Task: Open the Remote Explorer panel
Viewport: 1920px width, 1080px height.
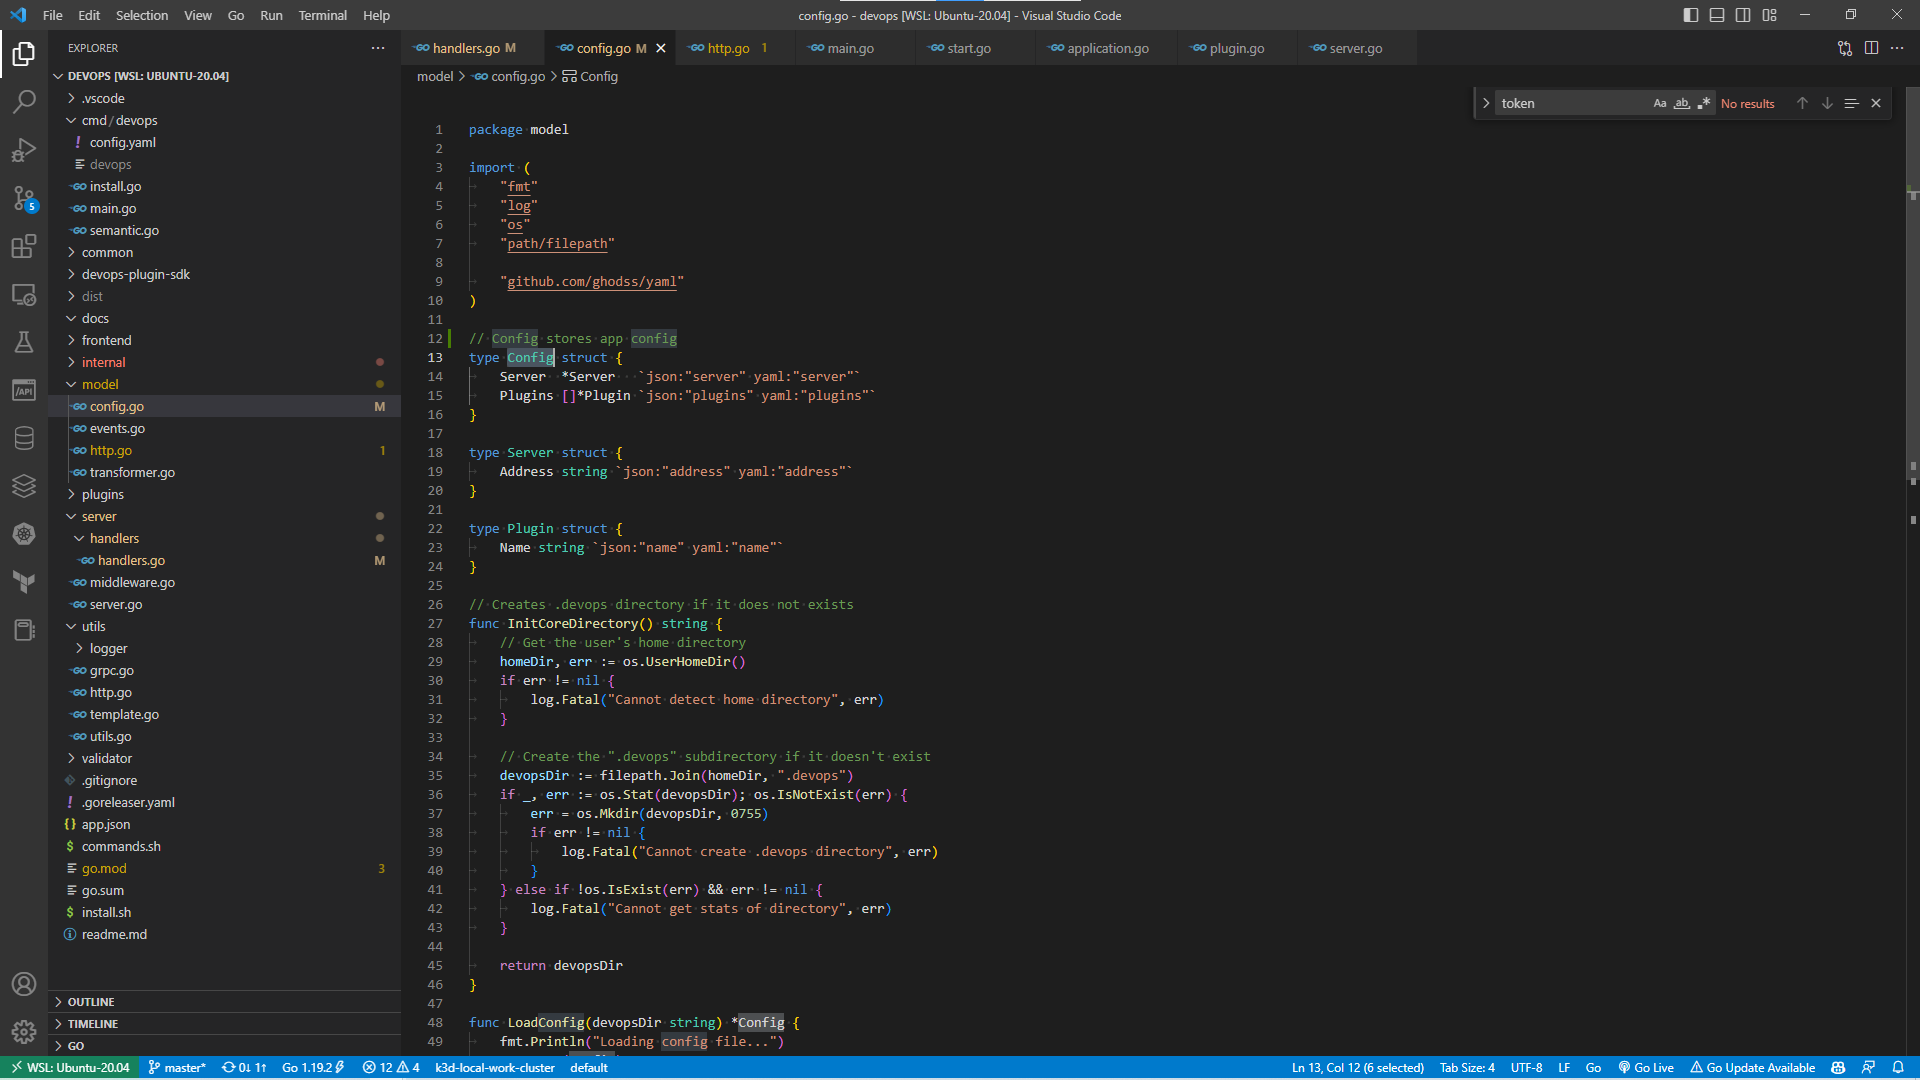Action: click(25, 295)
